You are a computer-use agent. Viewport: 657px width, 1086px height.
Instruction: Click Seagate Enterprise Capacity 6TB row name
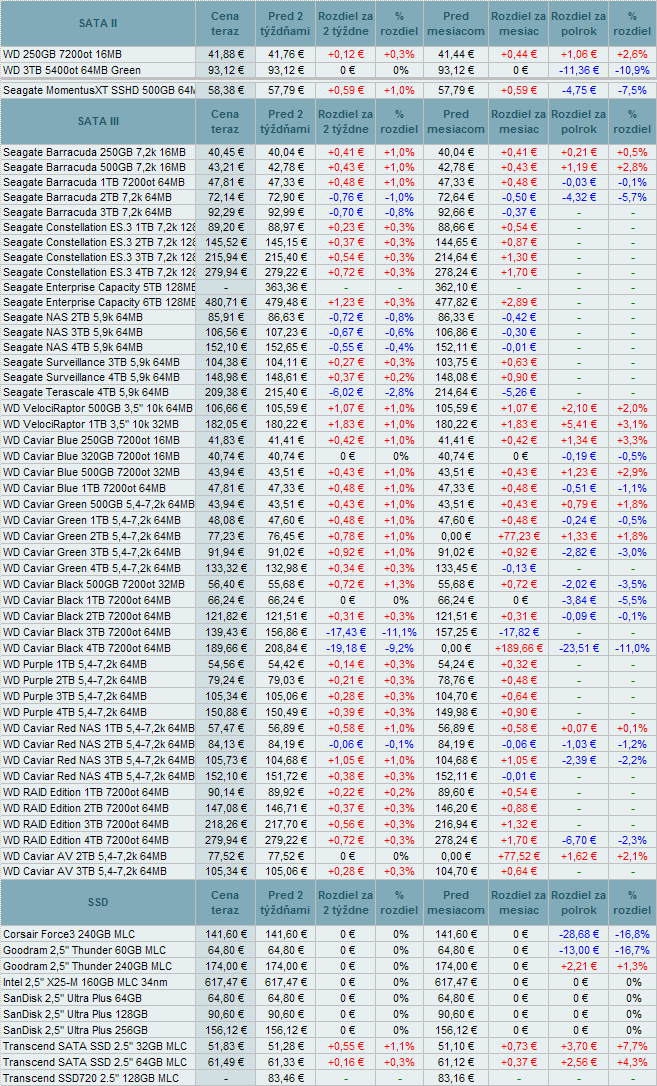(x=98, y=302)
